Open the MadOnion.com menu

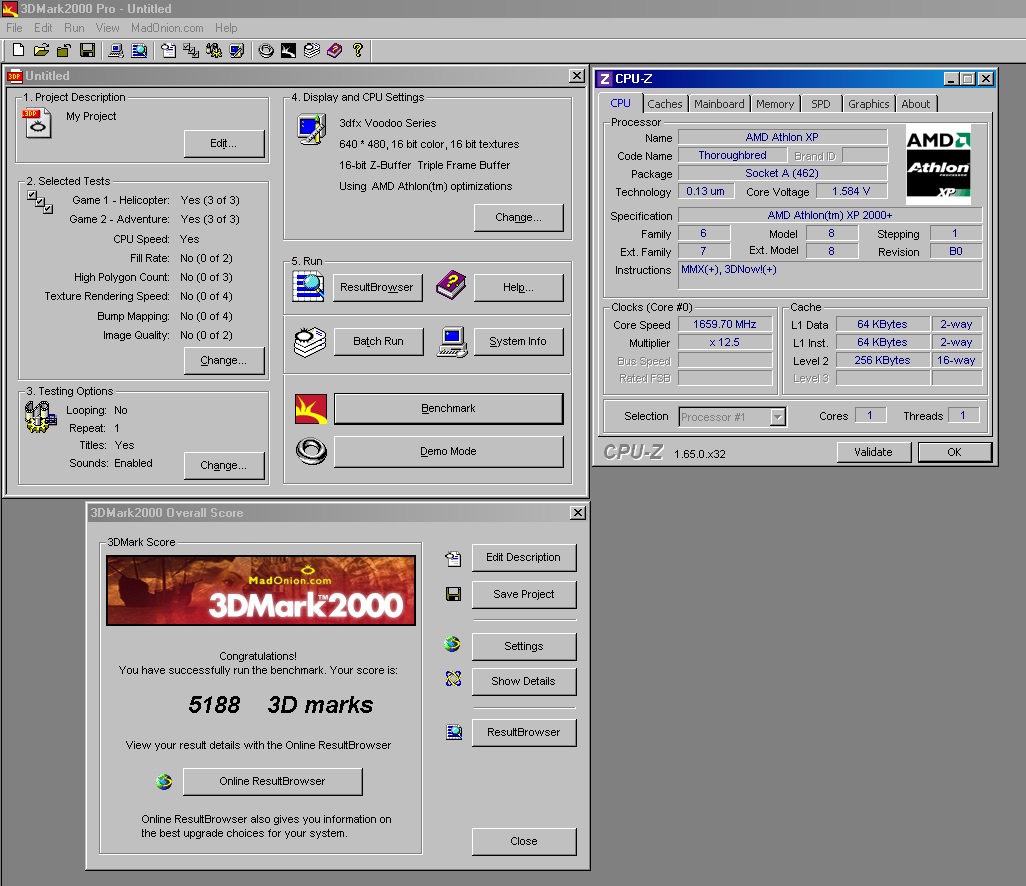point(167,28)
